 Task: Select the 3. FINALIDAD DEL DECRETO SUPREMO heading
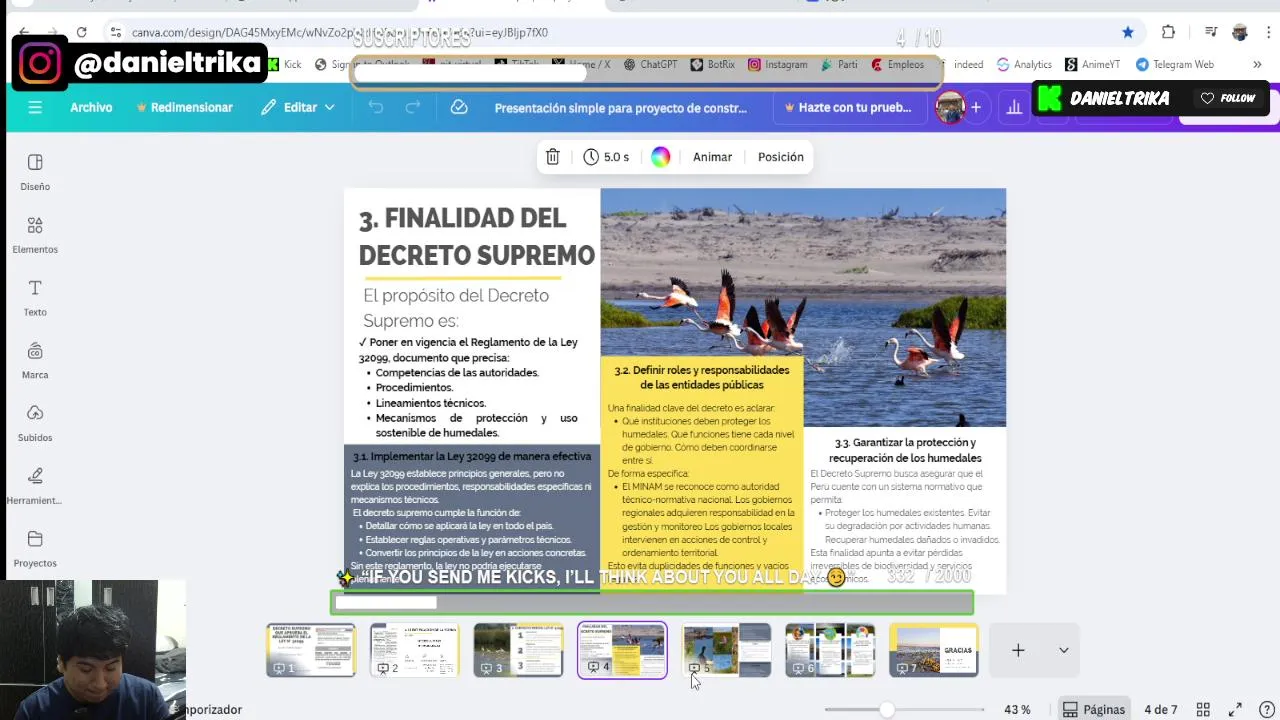tap(476, 236)
